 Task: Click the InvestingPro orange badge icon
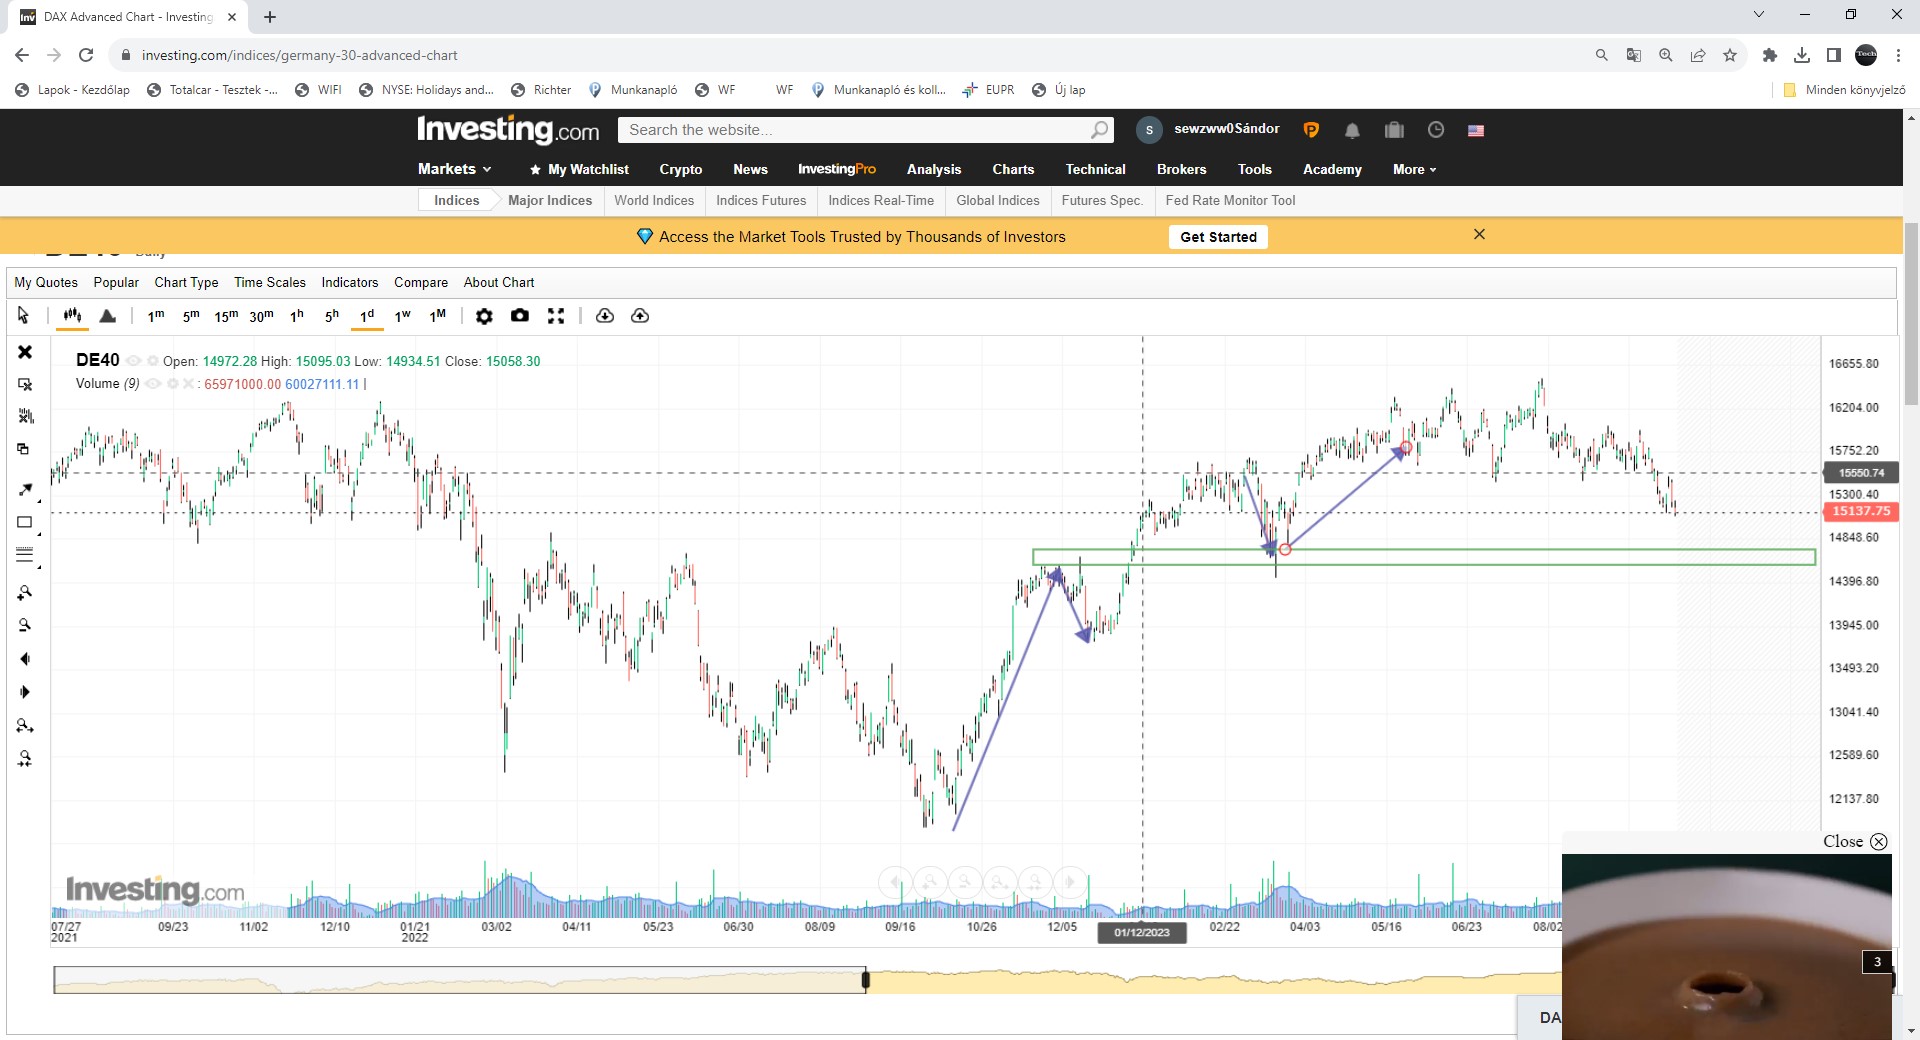(1311, 130)
